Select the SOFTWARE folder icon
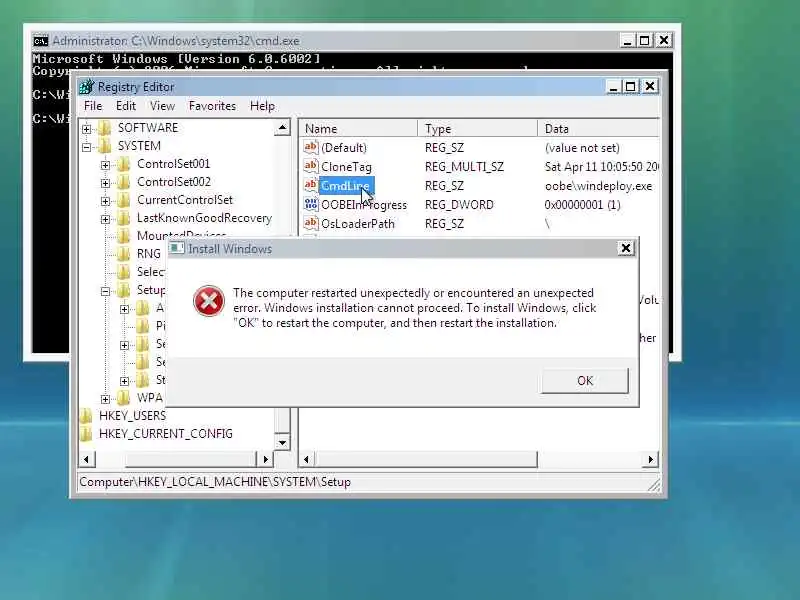800x600 pixels. tap(105, 128)
